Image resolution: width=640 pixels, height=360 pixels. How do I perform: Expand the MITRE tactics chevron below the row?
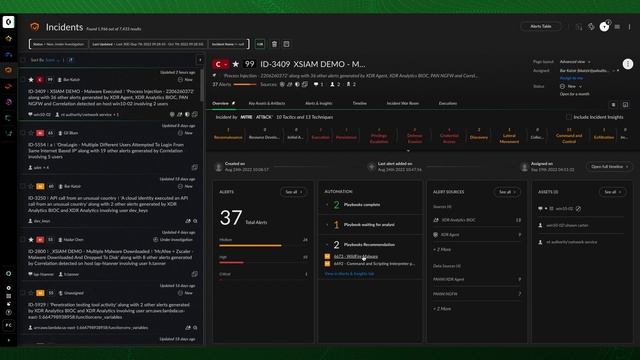[408, 150]
